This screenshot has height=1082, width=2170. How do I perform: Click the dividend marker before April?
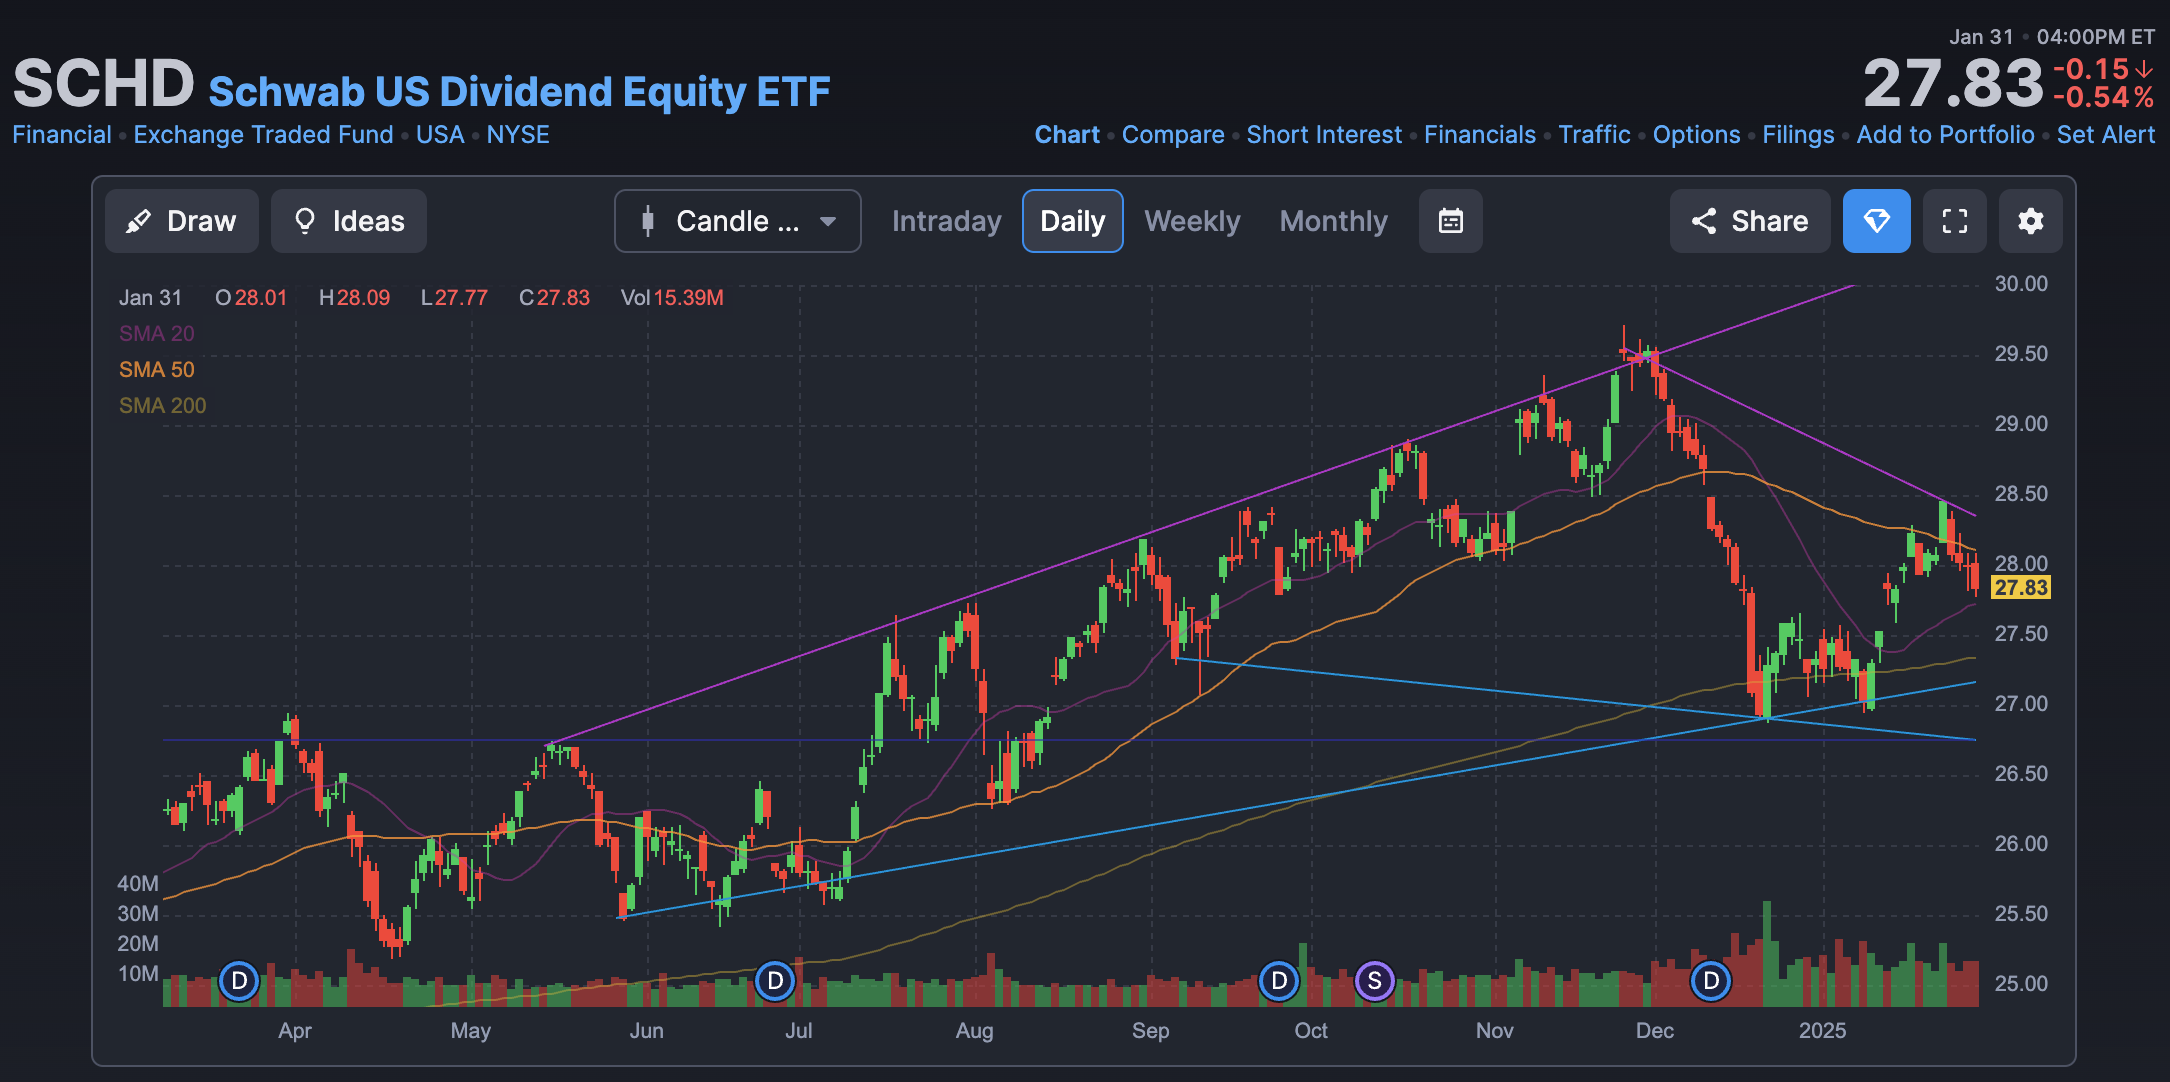(239, 981)
